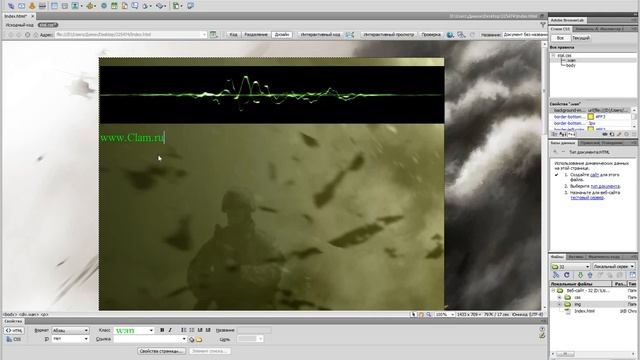This screenshot has height=360, width=640.
Task: Open the ID dropdown in Properties
Action: click(x=70, y=339)
